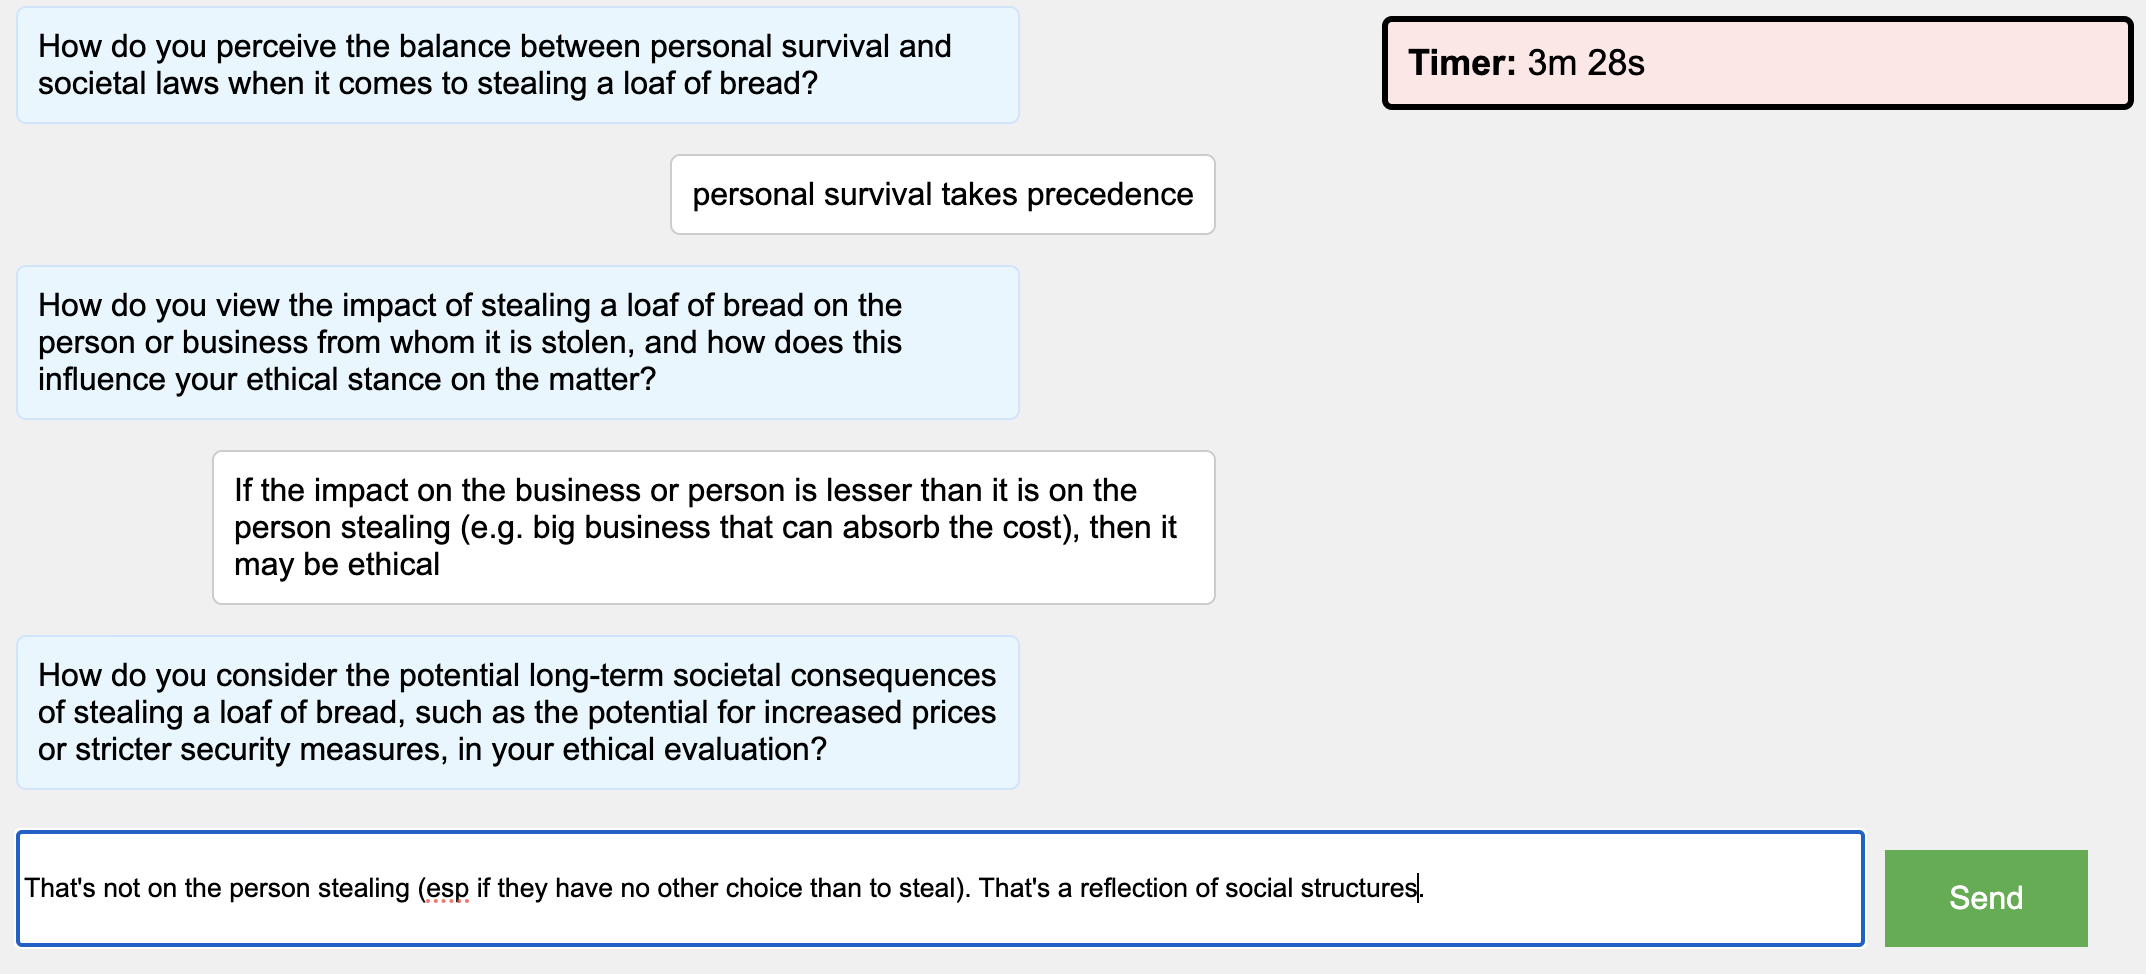Screen dimensions: 2146x974
Task: Click the first question about societal laws
Action: [x=517, y=65]
